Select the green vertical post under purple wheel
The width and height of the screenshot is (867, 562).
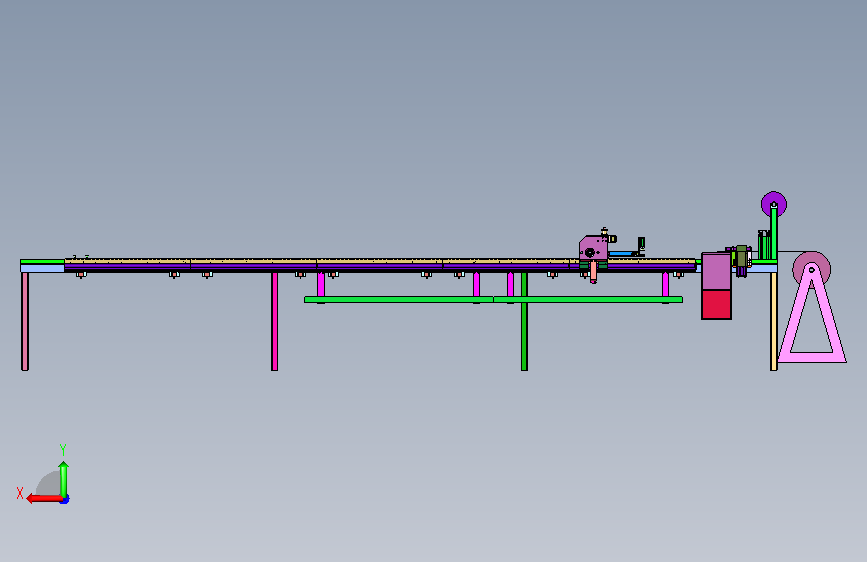click(x=774, y=231)
